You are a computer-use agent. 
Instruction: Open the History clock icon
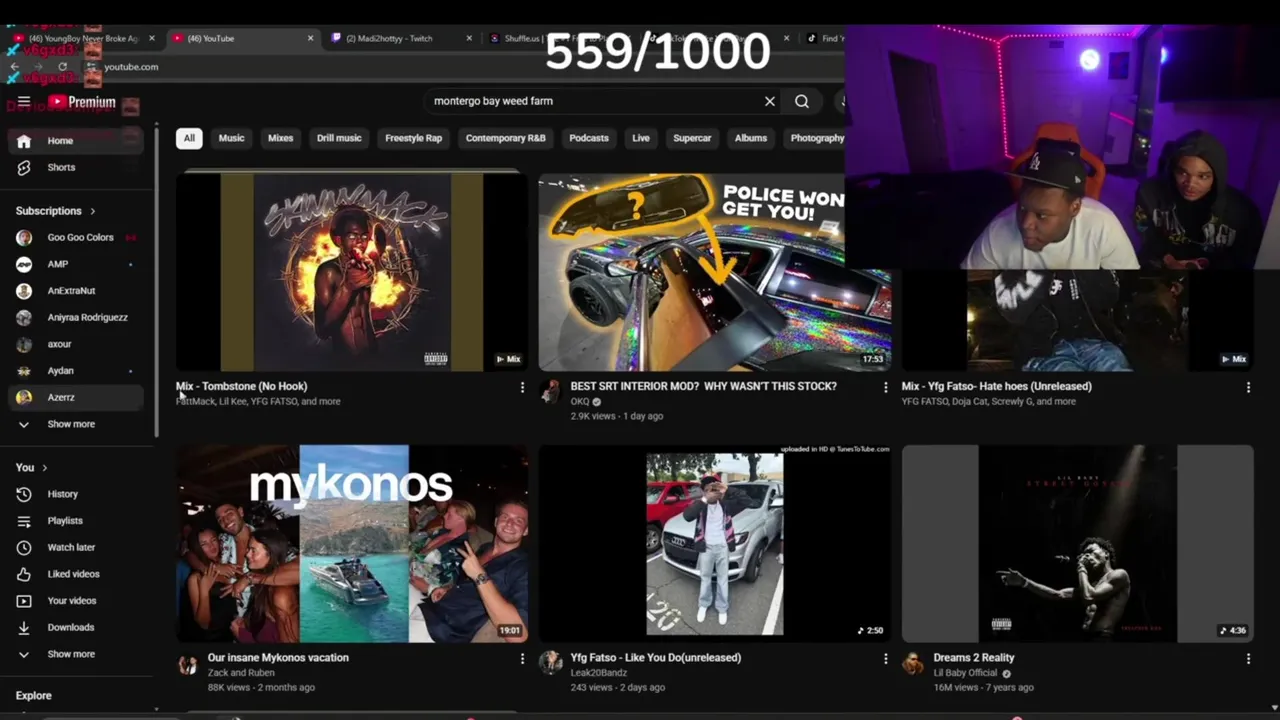24,494
